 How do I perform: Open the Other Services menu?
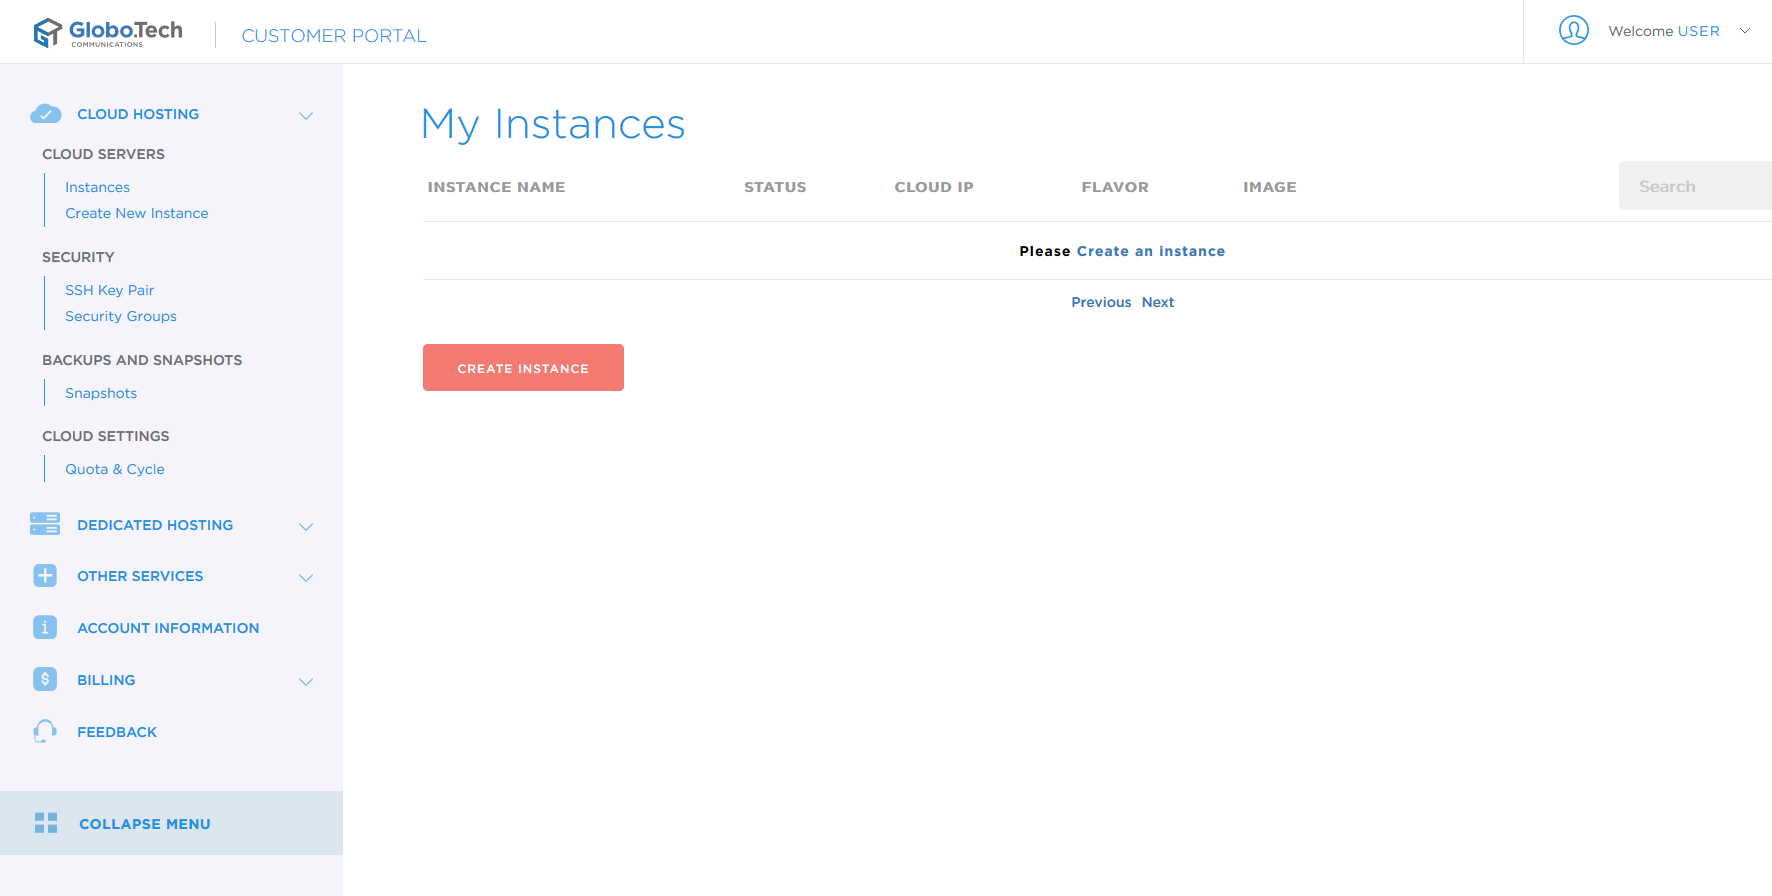pyautogui.click(x=140, y=576)
